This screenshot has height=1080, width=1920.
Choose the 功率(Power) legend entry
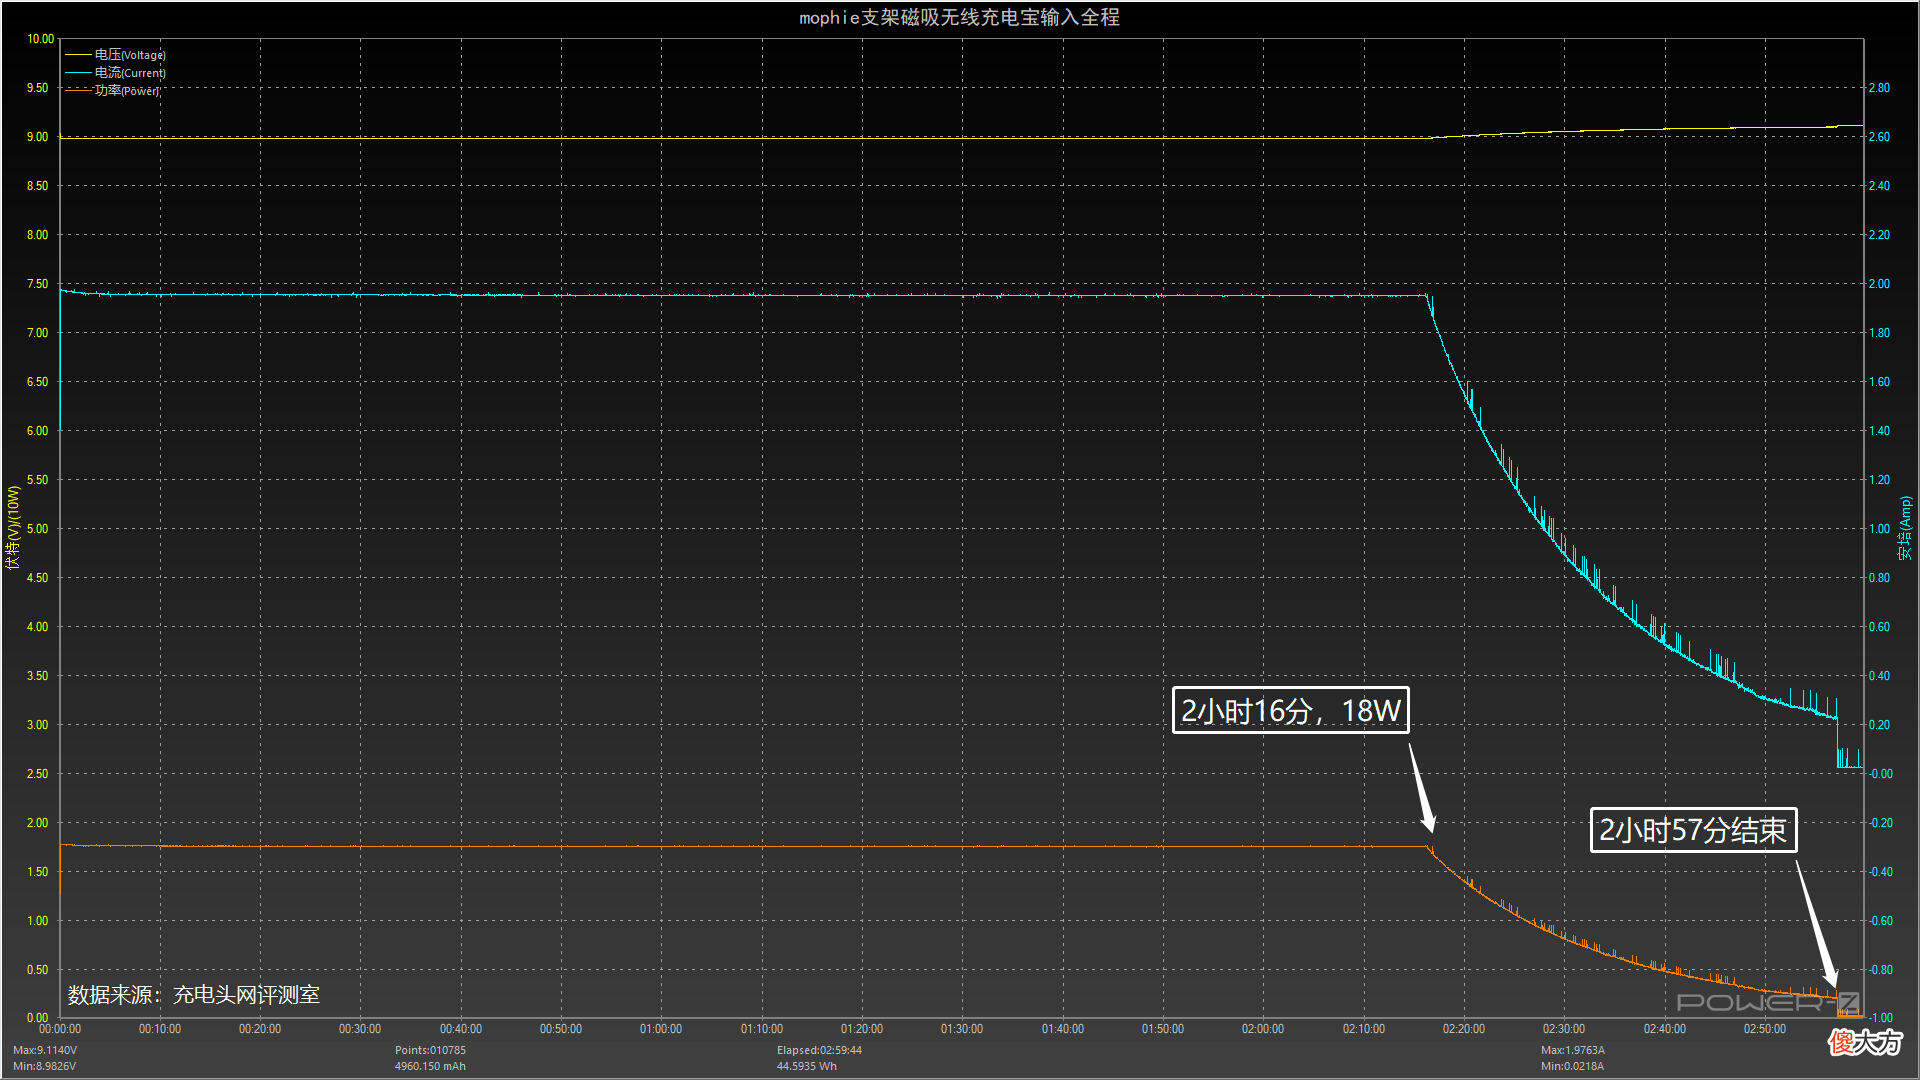(x=112, y=91)
